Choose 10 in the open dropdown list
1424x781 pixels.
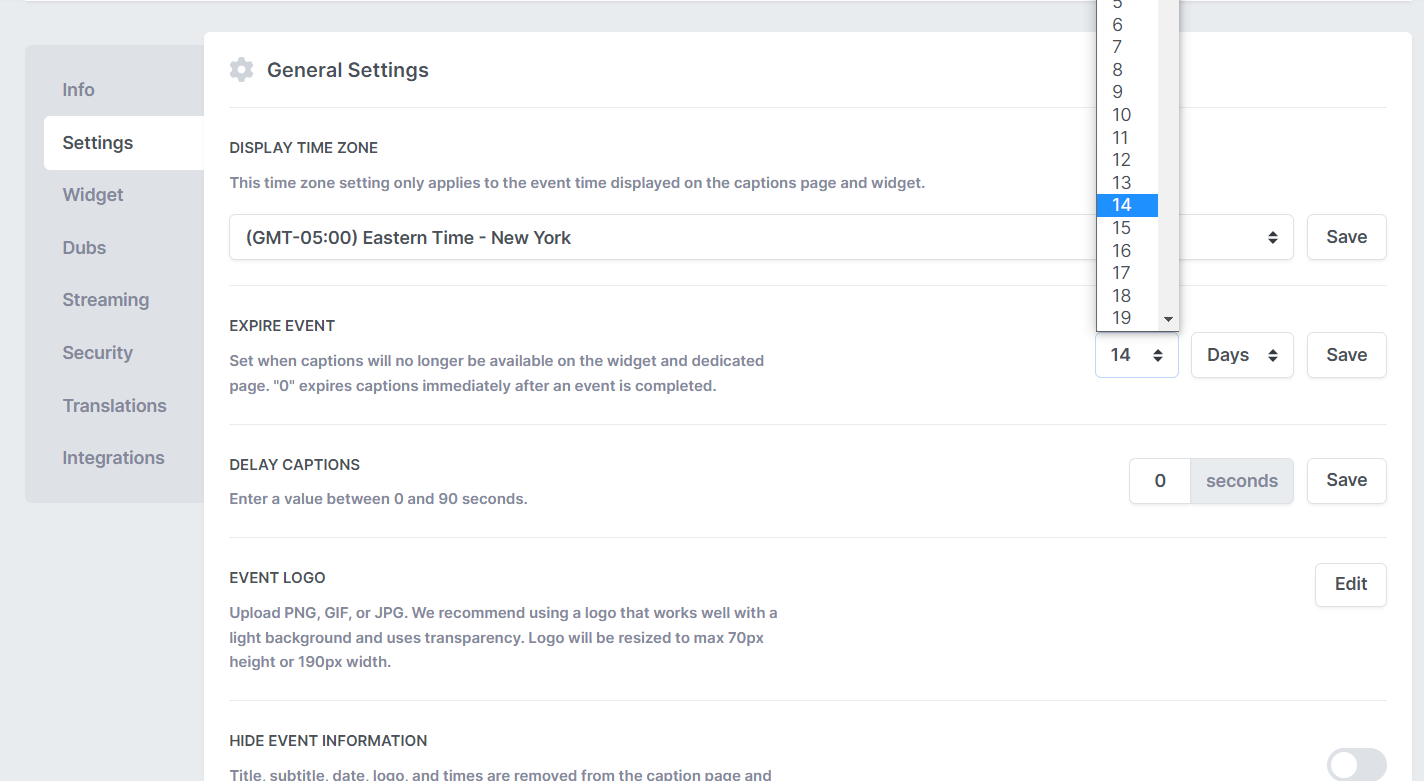point(1127,115)
